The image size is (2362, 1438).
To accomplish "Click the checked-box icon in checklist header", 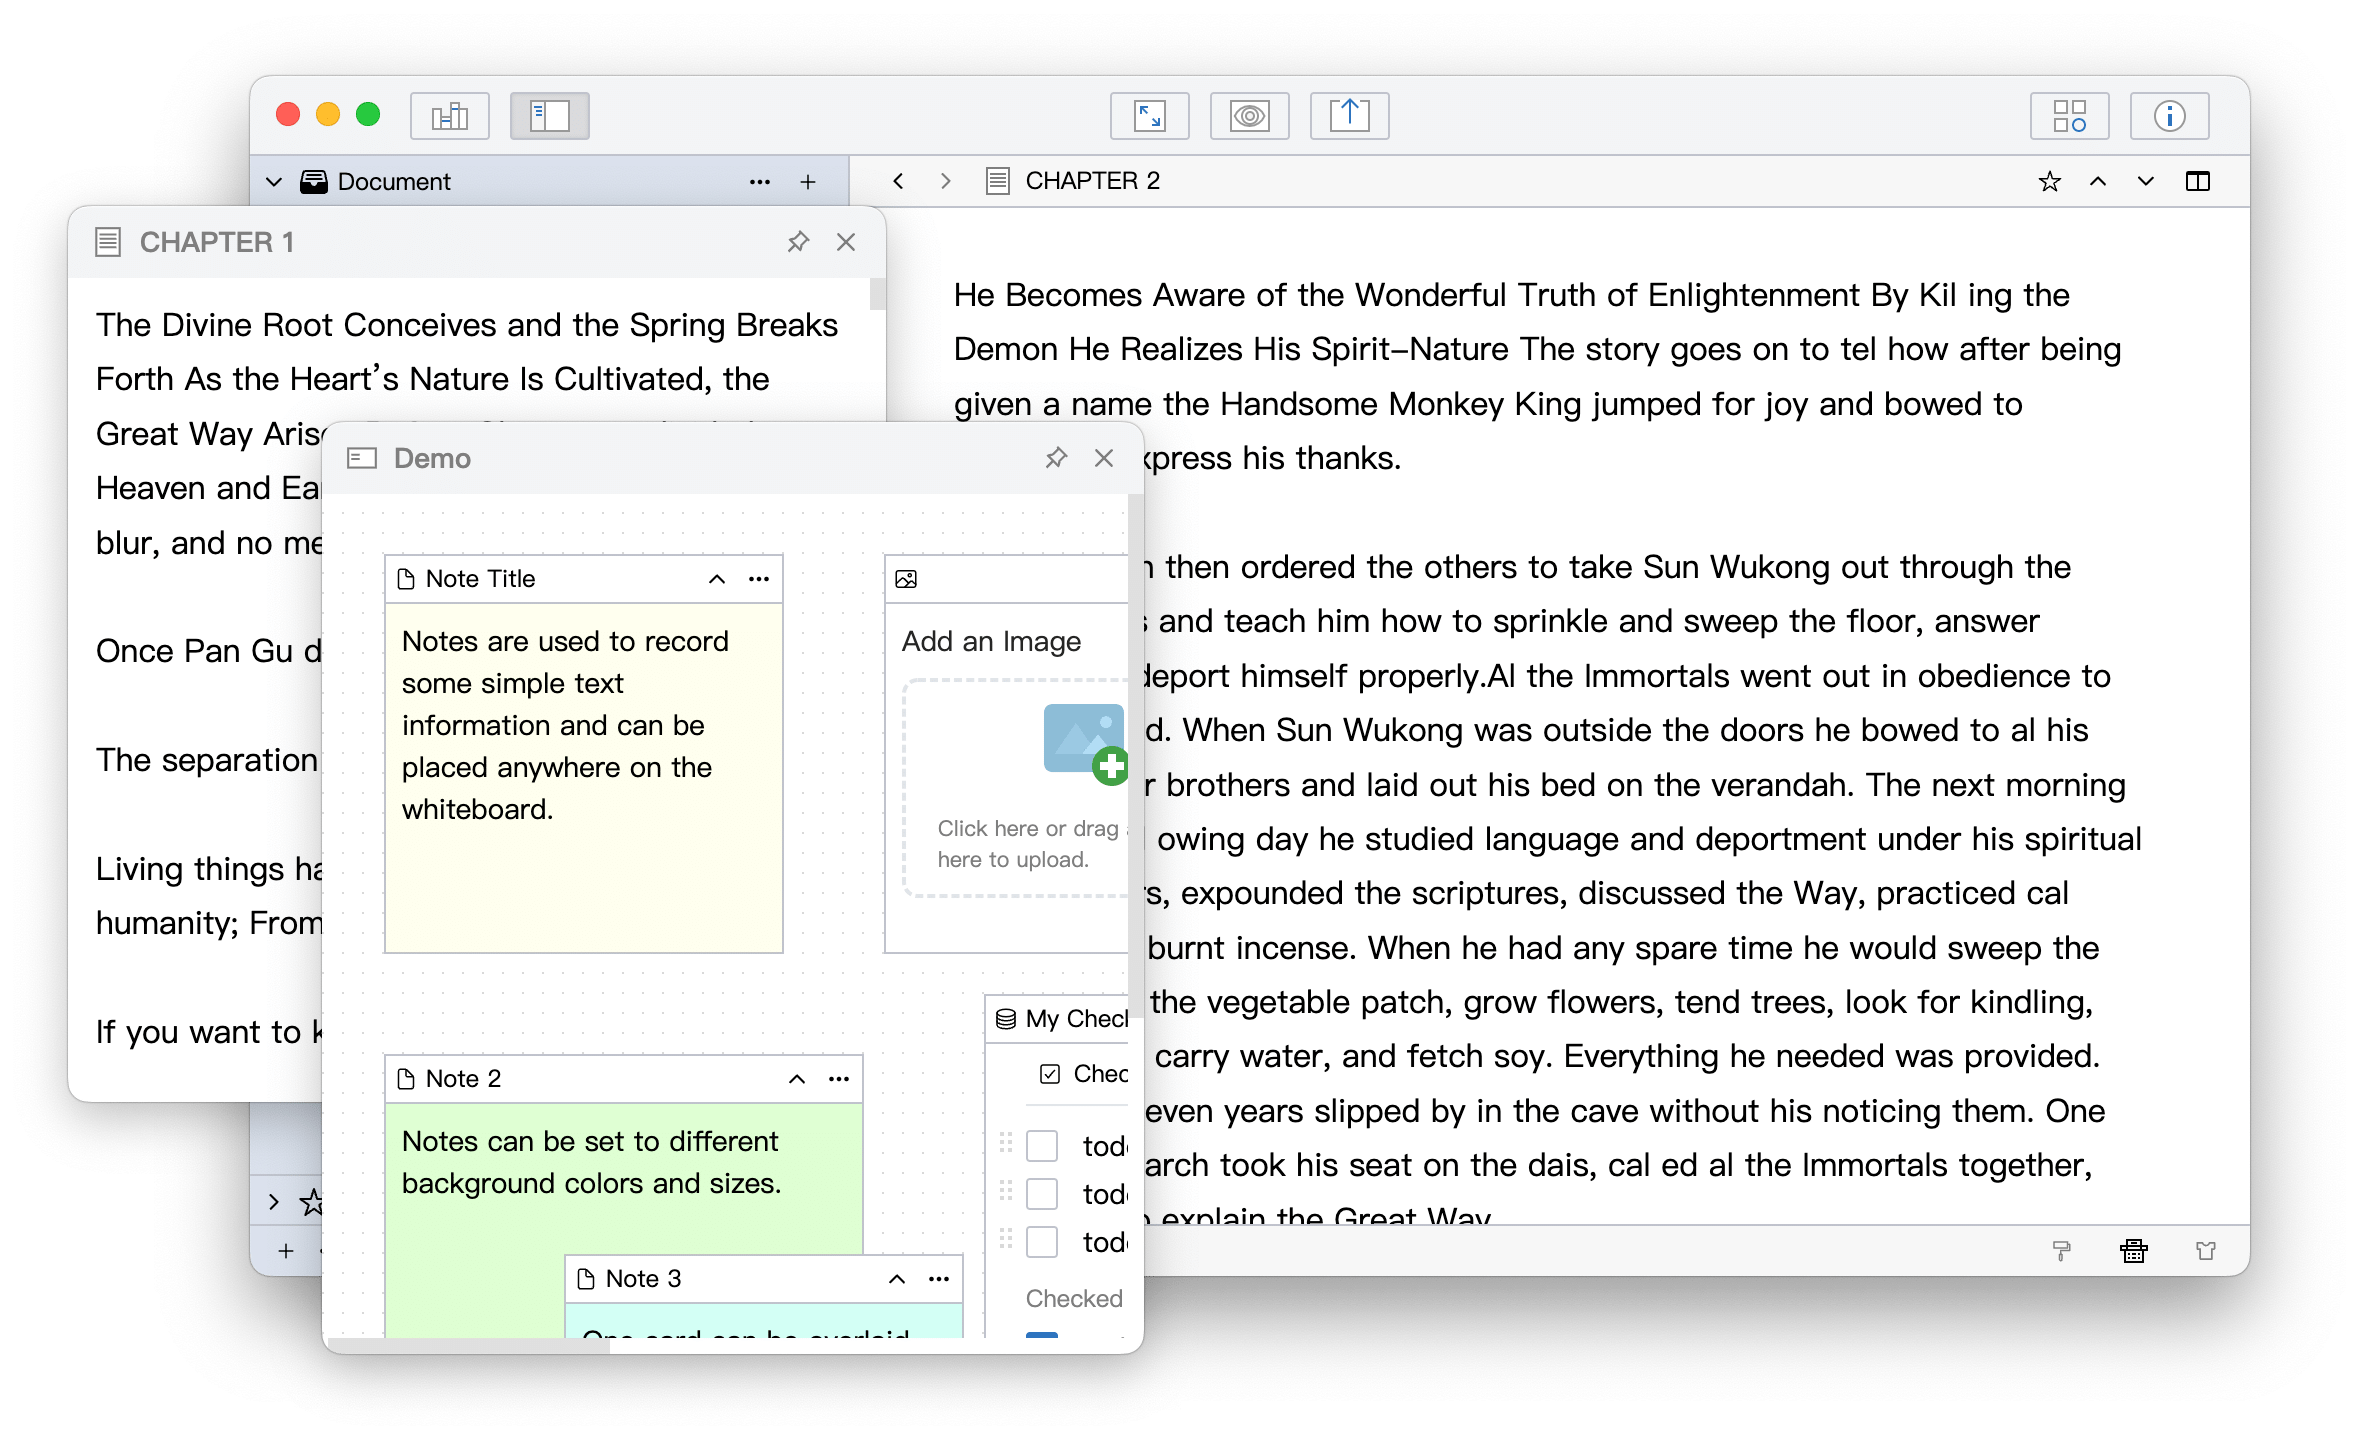I will (x=1050, y=1074).
